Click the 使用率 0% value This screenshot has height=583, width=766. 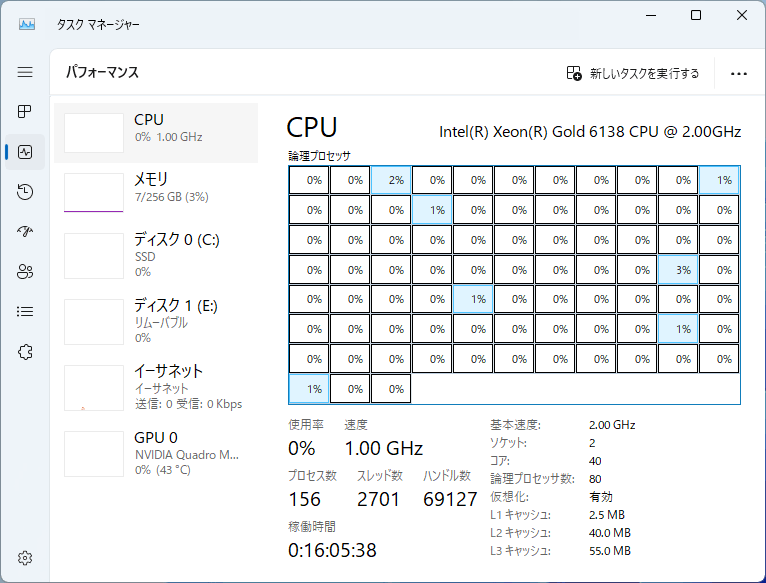[x=301, y=448]
